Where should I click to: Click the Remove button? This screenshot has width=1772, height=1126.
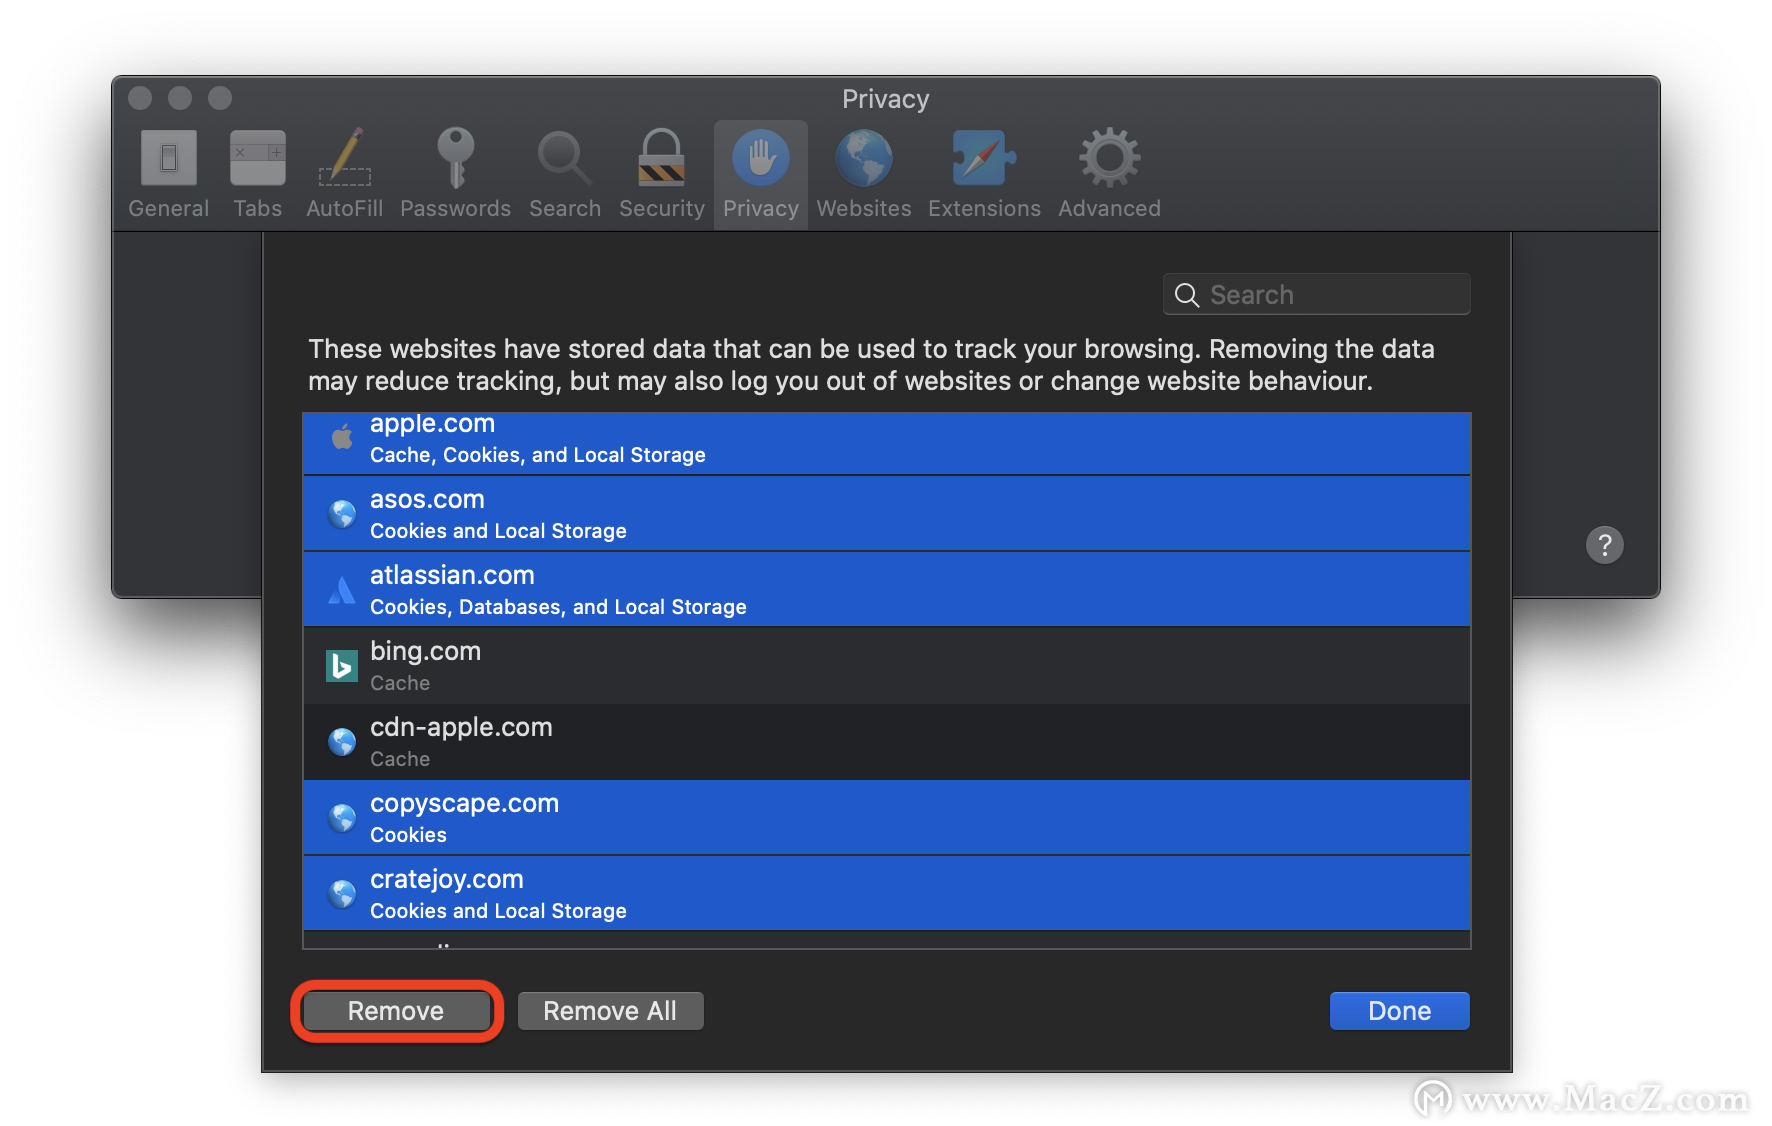point(396,1011)
